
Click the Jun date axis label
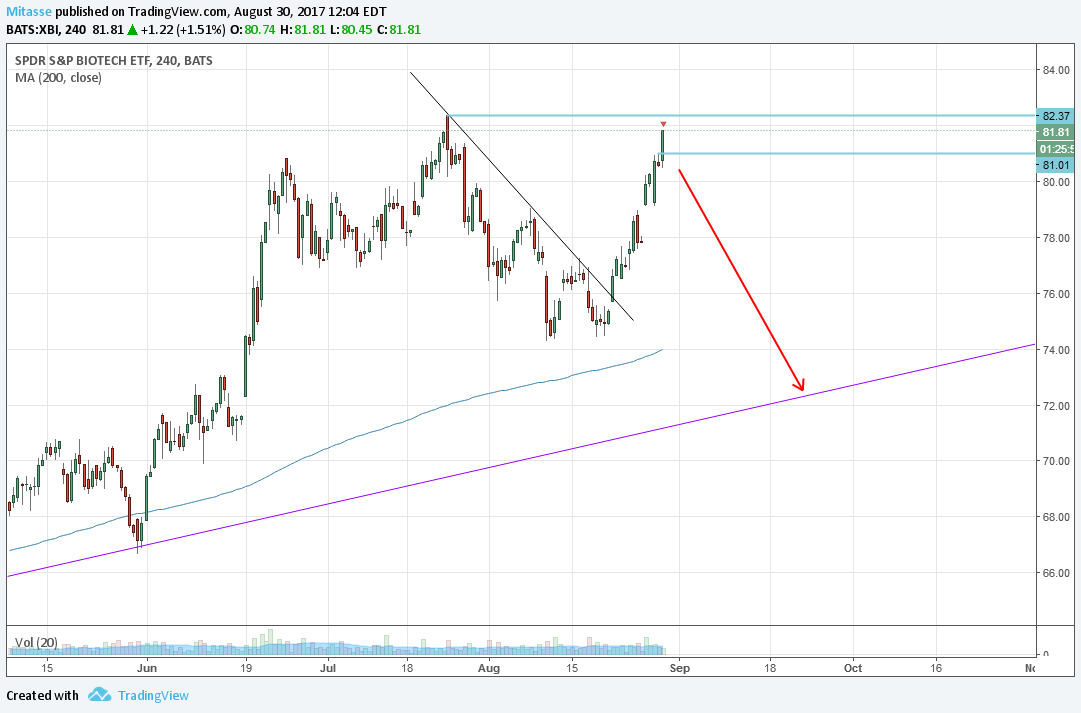[147, 667]
